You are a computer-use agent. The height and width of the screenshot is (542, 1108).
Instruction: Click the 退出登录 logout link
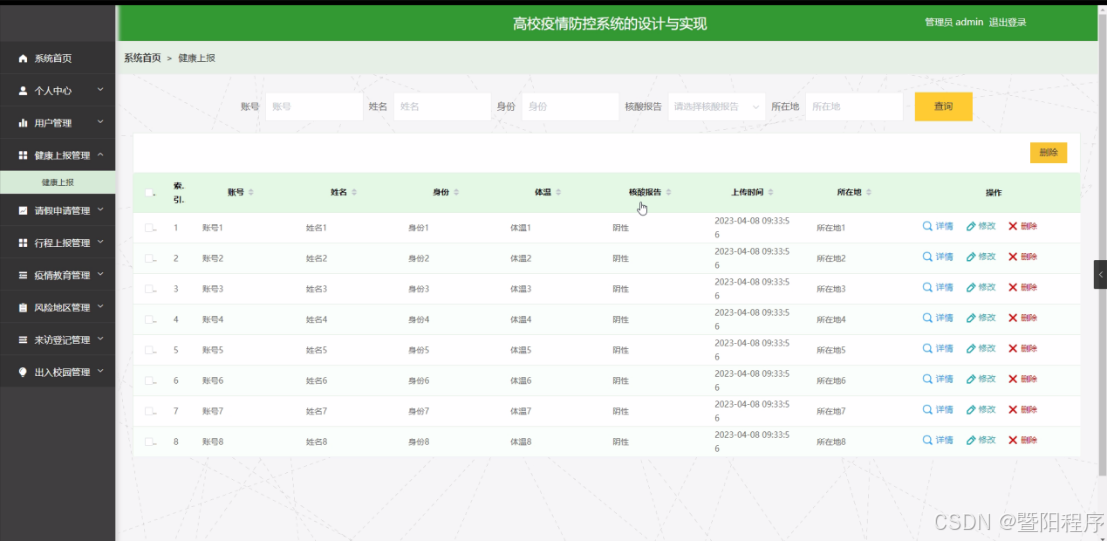coord(1008,23)
